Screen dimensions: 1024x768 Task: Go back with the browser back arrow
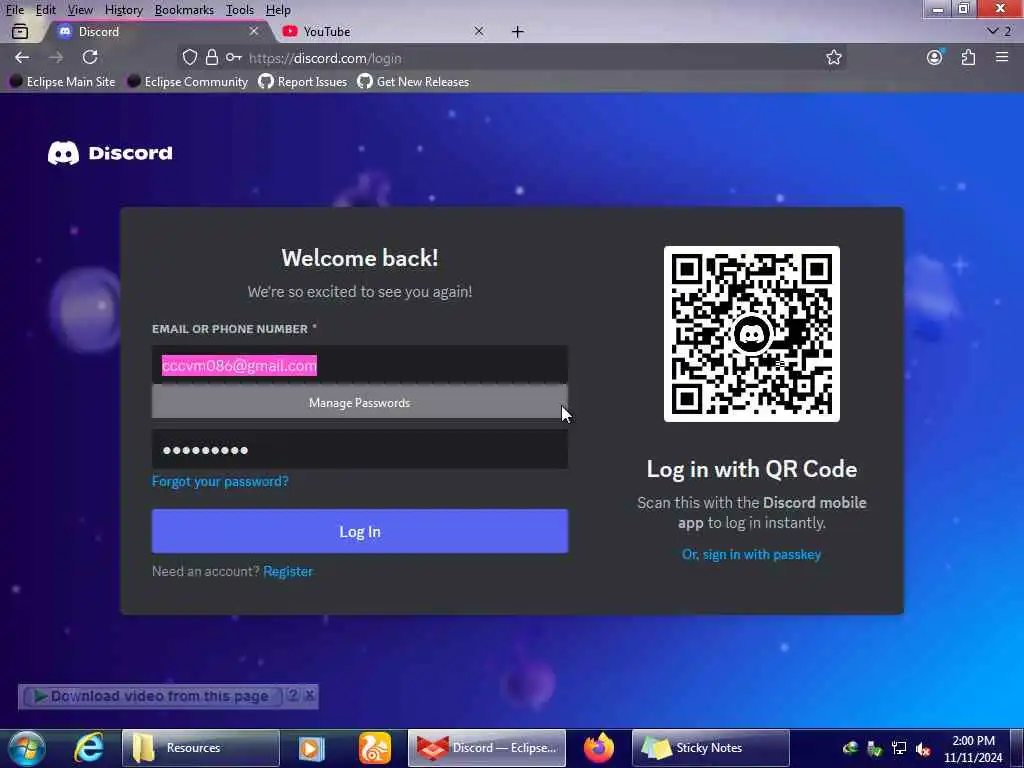(x=22, y=57)
